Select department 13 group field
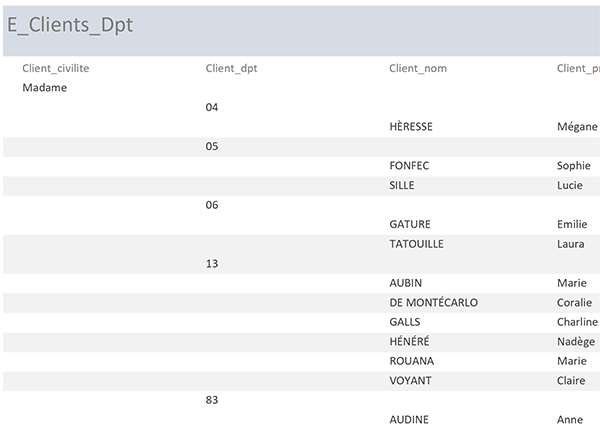Screen dimensions: 600x428 (212, 263)
